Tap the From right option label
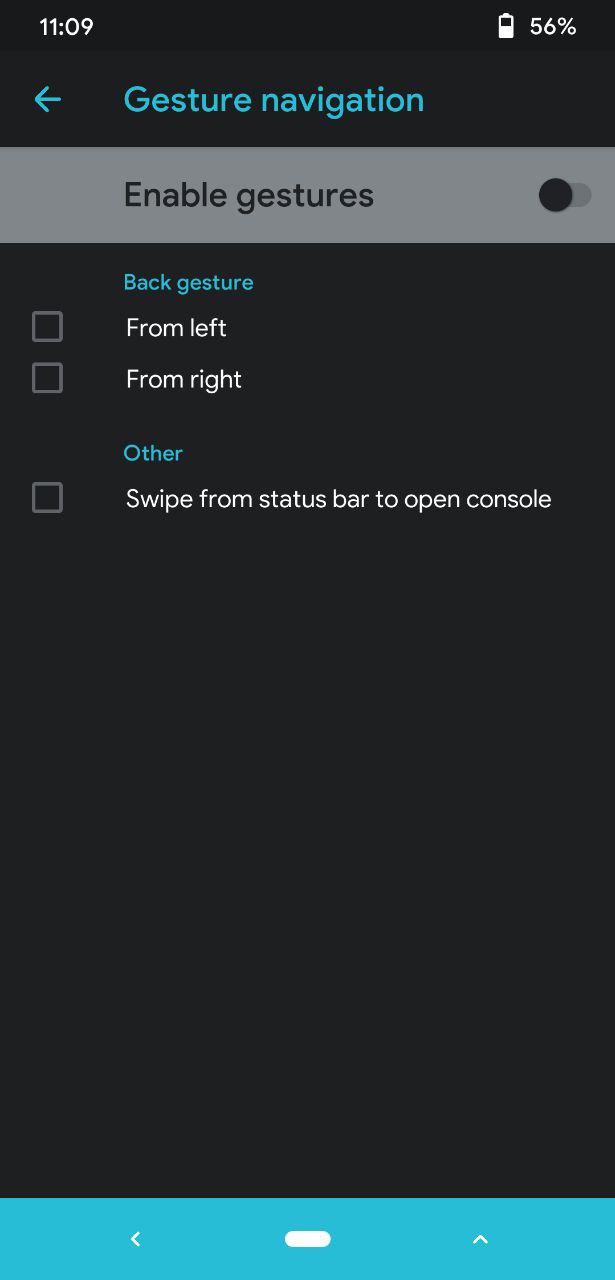Screen dimensions: 615x1280 [x=184, y=380]
